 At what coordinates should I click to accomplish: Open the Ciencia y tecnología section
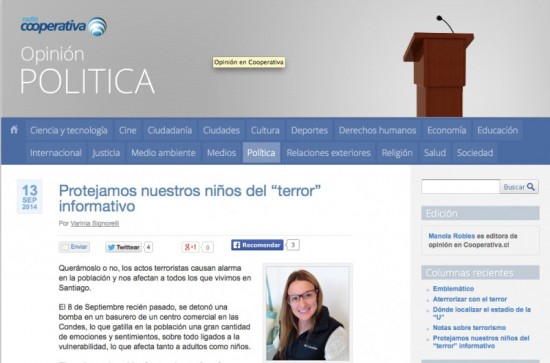(69, 130)
